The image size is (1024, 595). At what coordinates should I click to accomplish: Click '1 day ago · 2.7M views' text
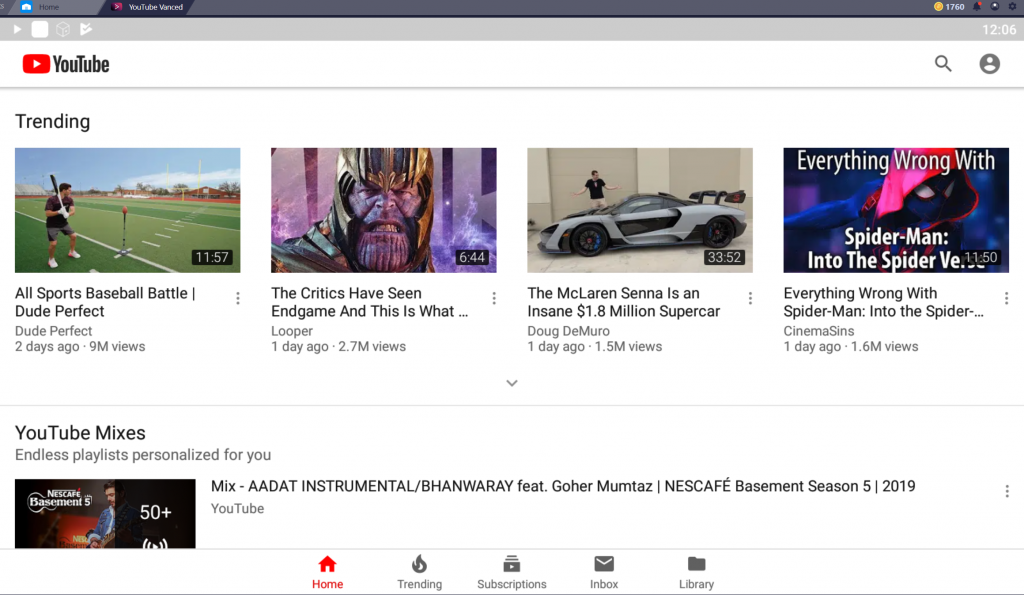point(338,347)
